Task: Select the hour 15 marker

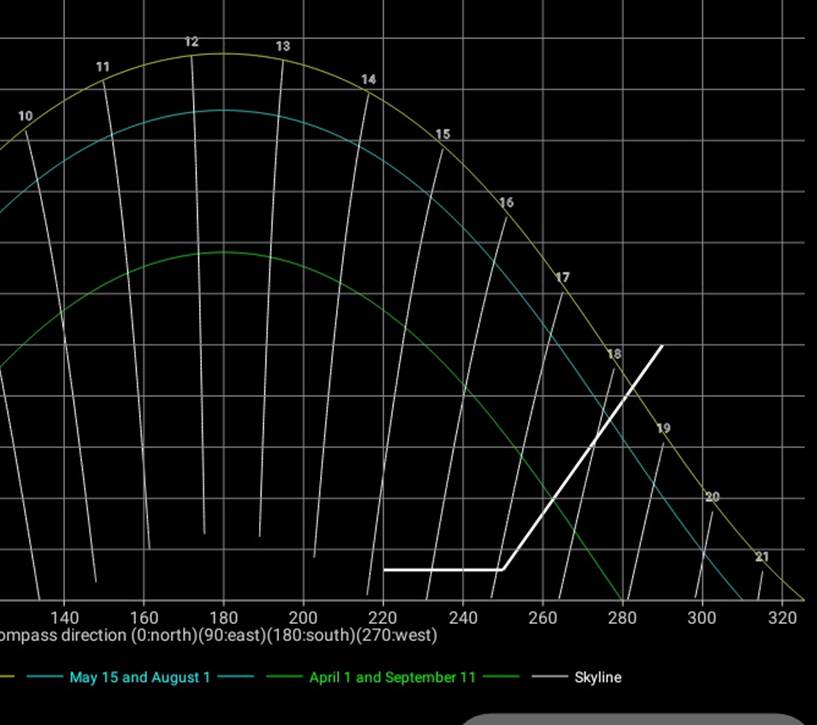Action: click(443, 135)
